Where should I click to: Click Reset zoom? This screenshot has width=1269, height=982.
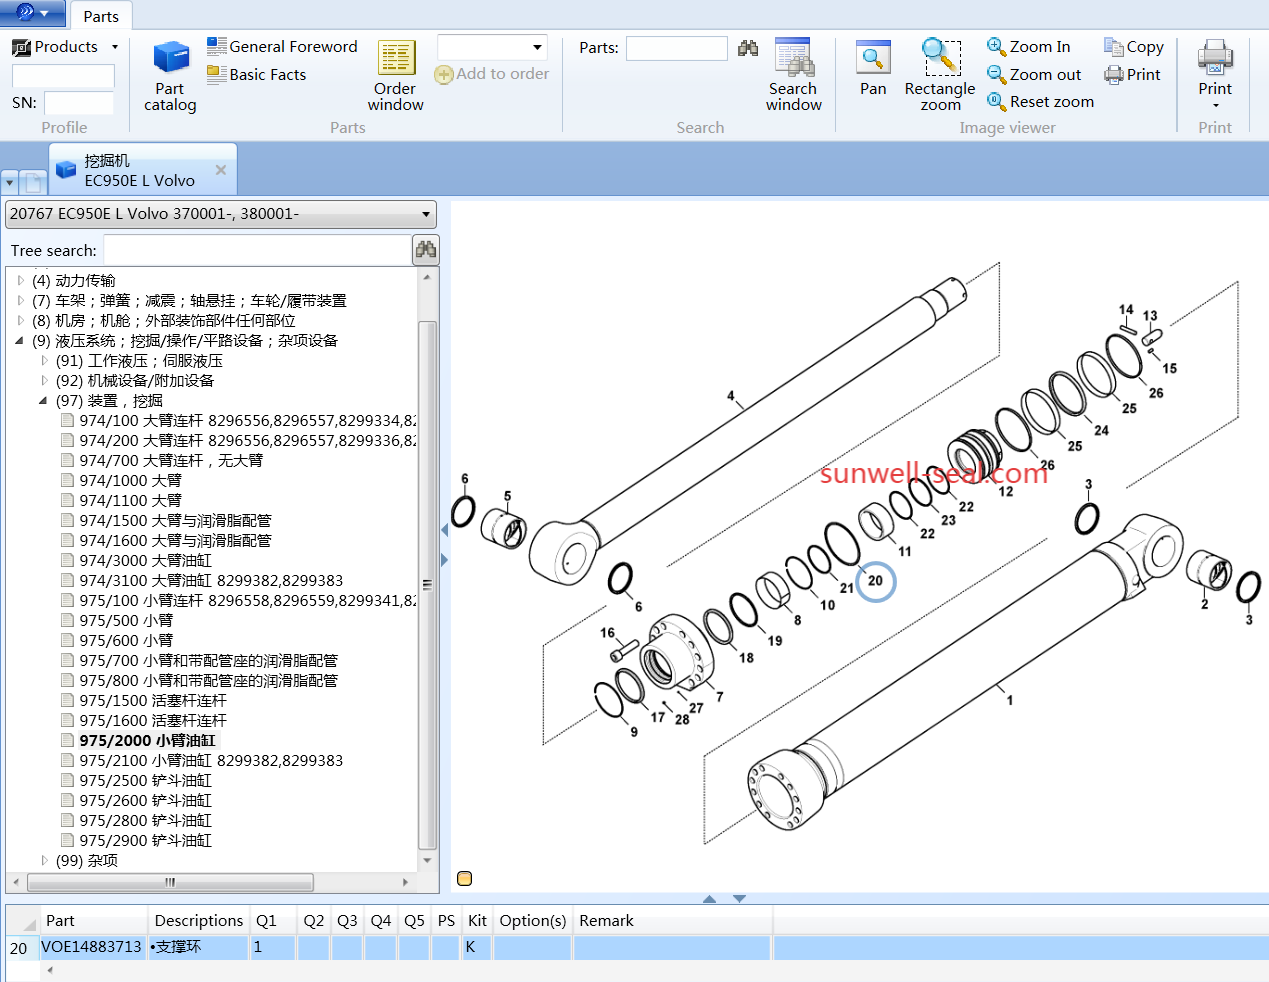1040,102
